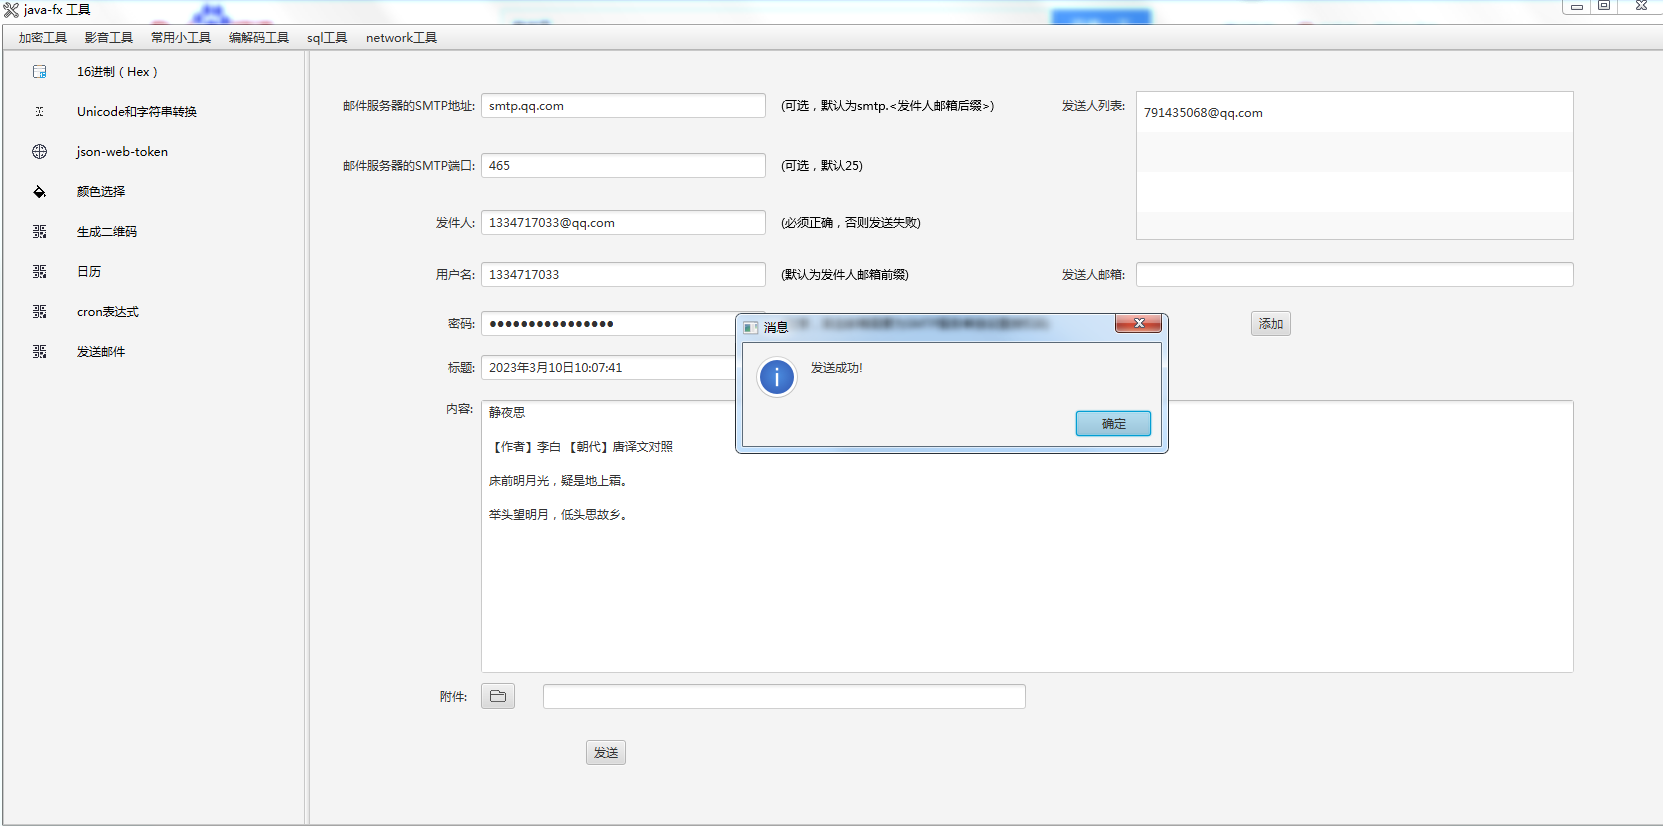Open the 加密工具 menu
The width and height of the screenshot is (1663, 826).
(43, 38)
